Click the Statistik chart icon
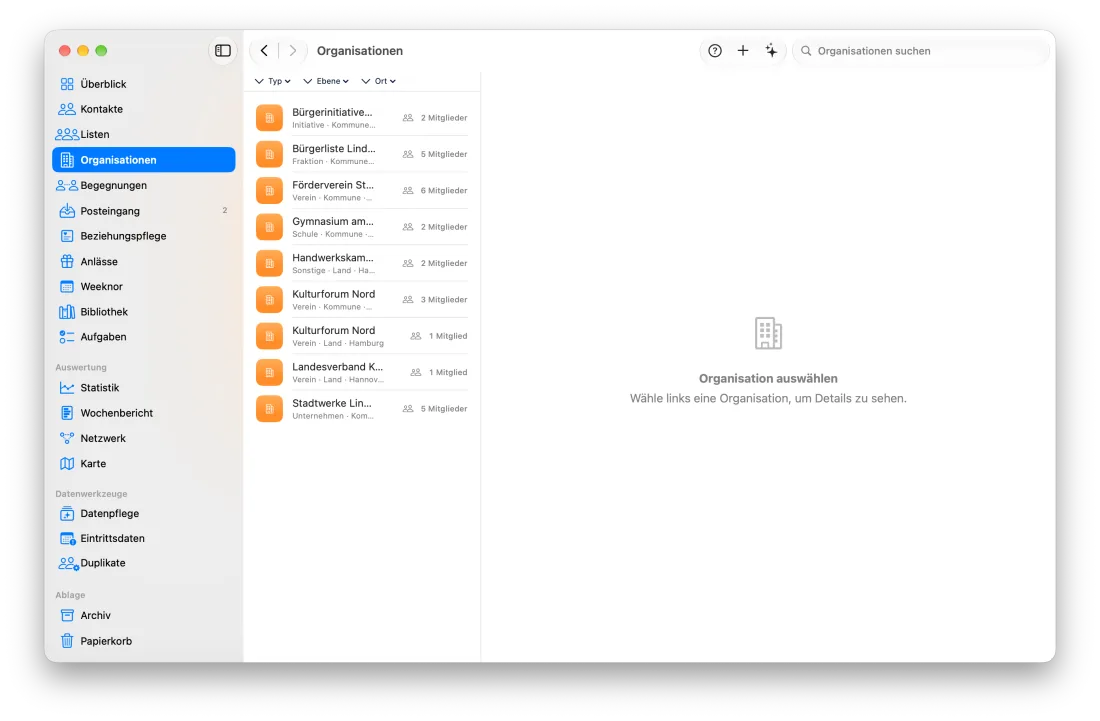 (67, 388)
